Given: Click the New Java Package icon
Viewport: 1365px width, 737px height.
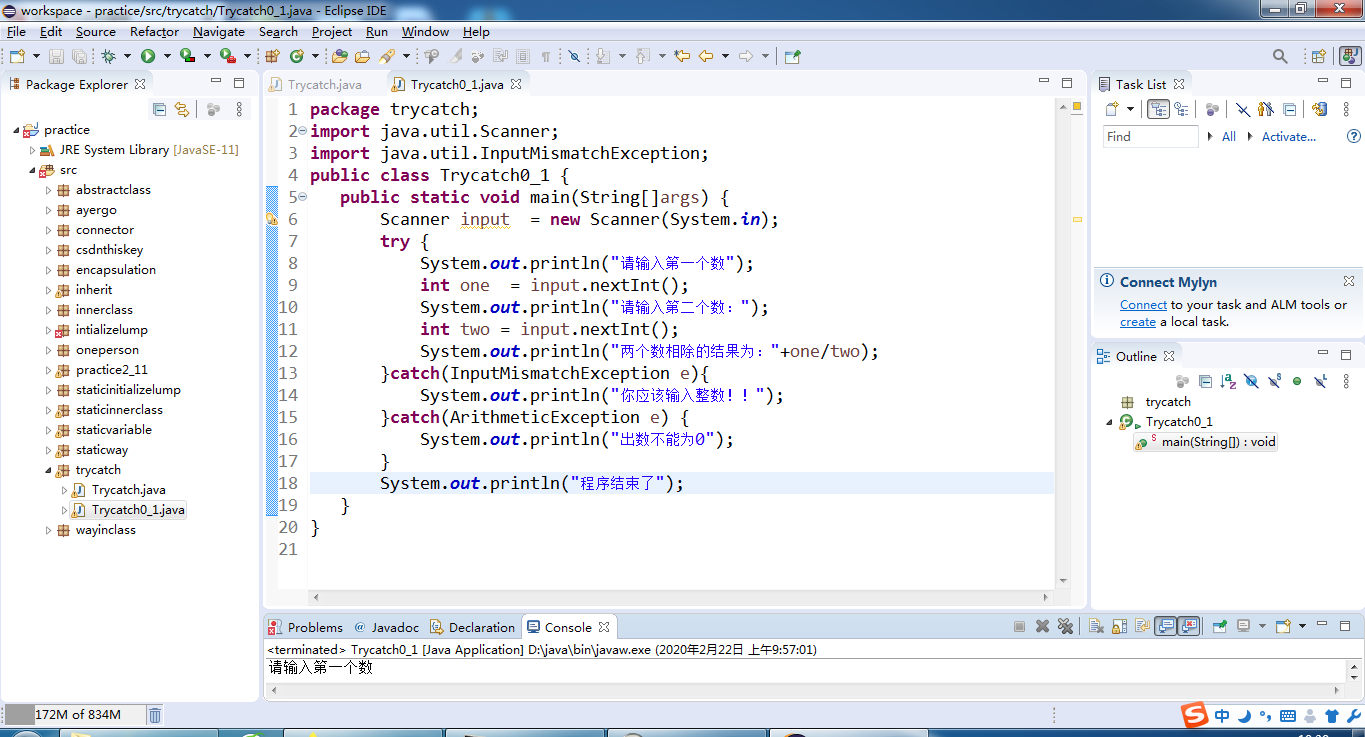Looking at the screenshot, I should coord(272,56).
